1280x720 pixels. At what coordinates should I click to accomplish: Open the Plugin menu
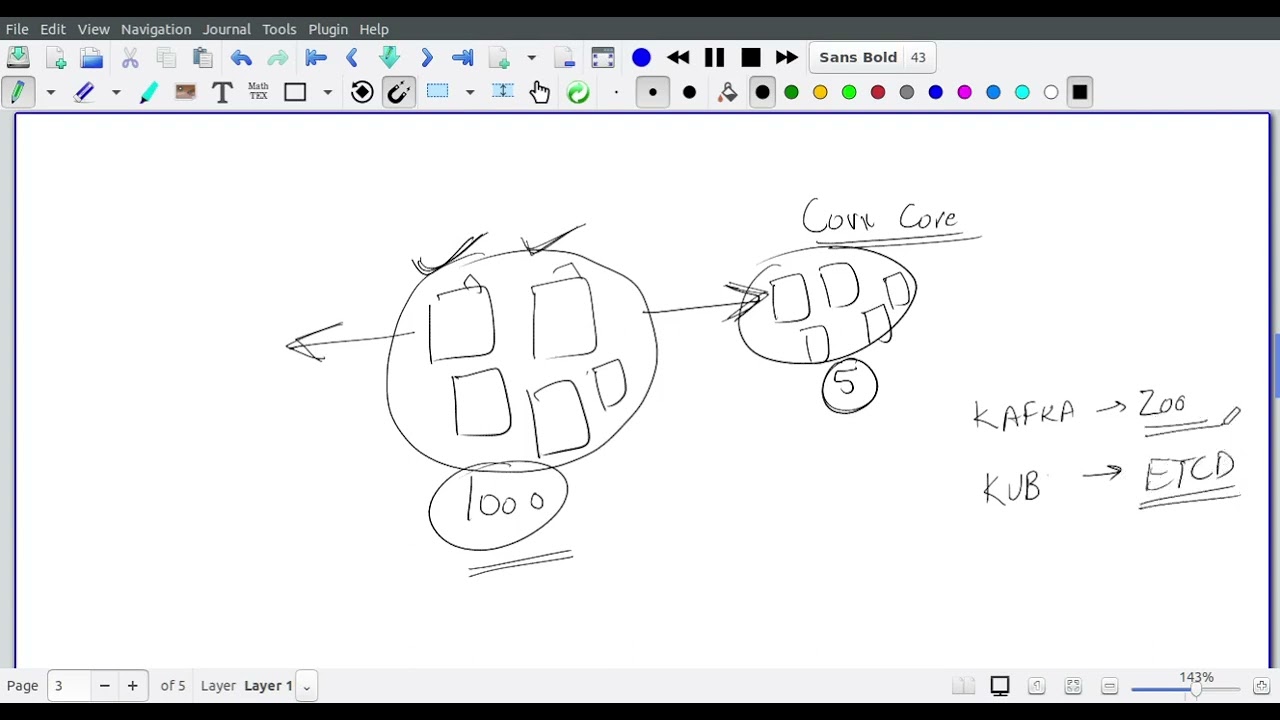328,29
